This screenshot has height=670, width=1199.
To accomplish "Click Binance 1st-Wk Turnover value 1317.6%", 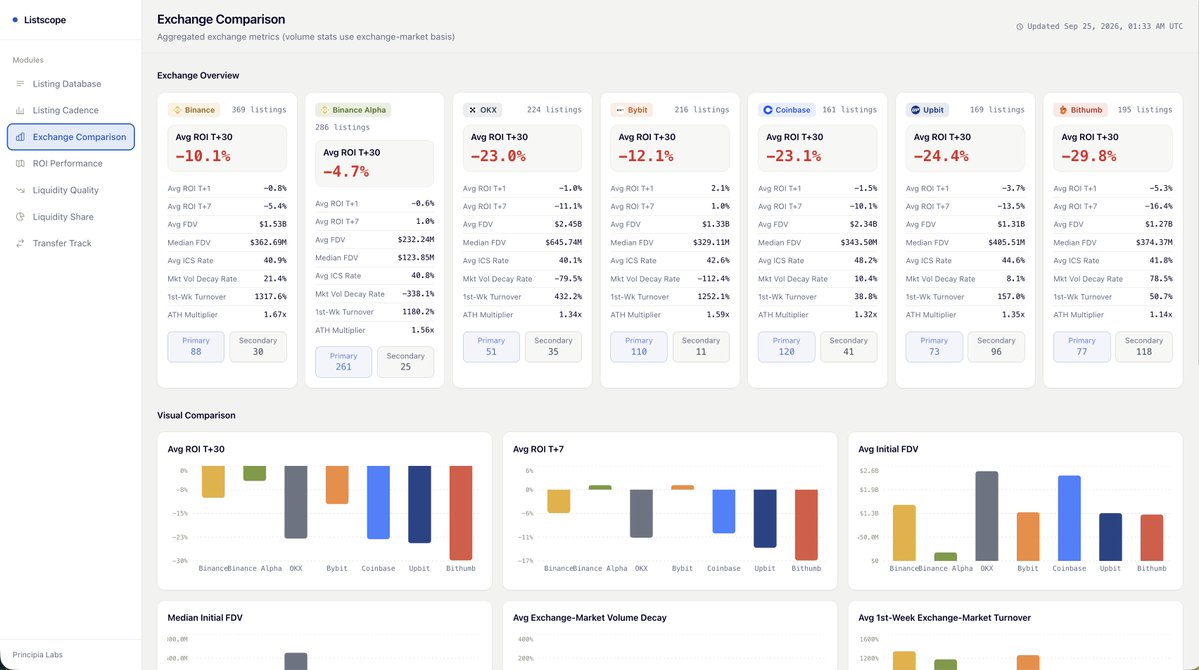I will pyautogui.click(x=271, y=297).
